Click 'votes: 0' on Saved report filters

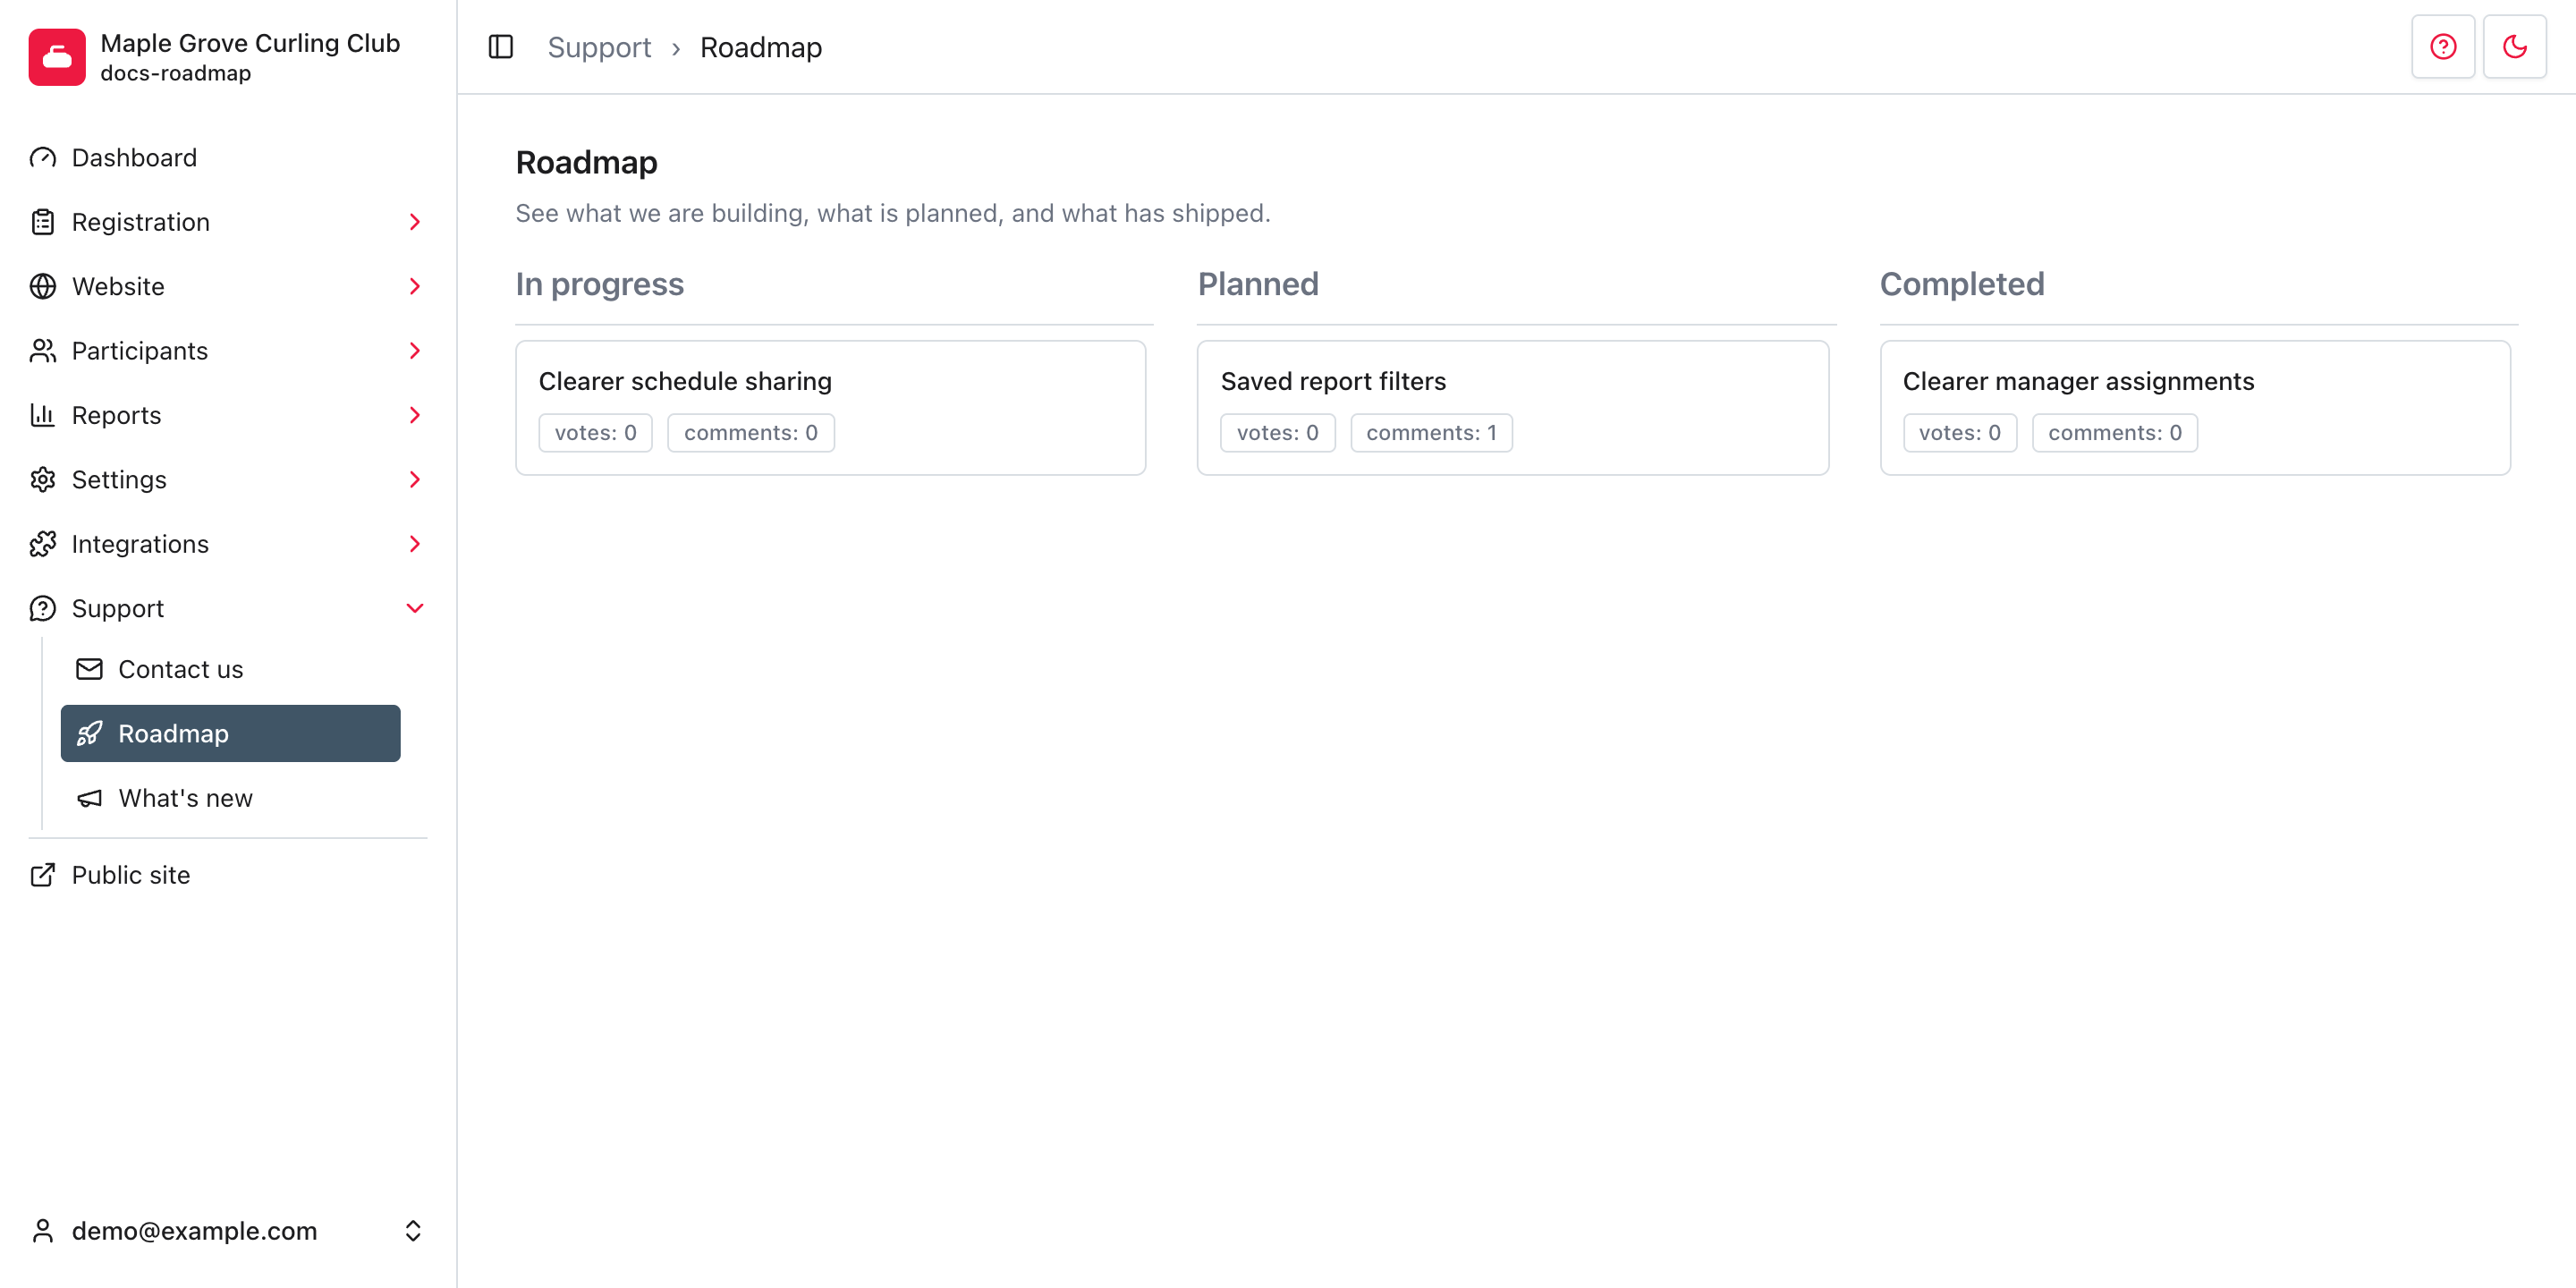point(1277,433)
